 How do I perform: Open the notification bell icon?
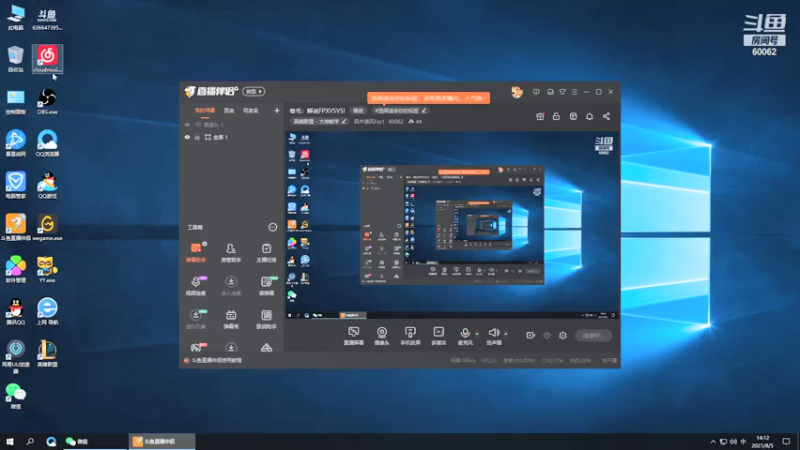click(x=589, y=116)
